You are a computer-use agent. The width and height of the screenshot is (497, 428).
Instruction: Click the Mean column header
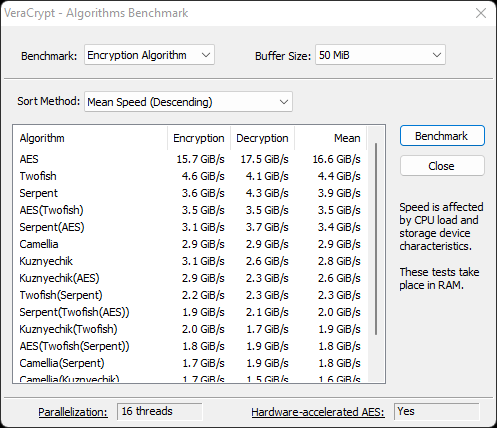(x=330, y=138)
